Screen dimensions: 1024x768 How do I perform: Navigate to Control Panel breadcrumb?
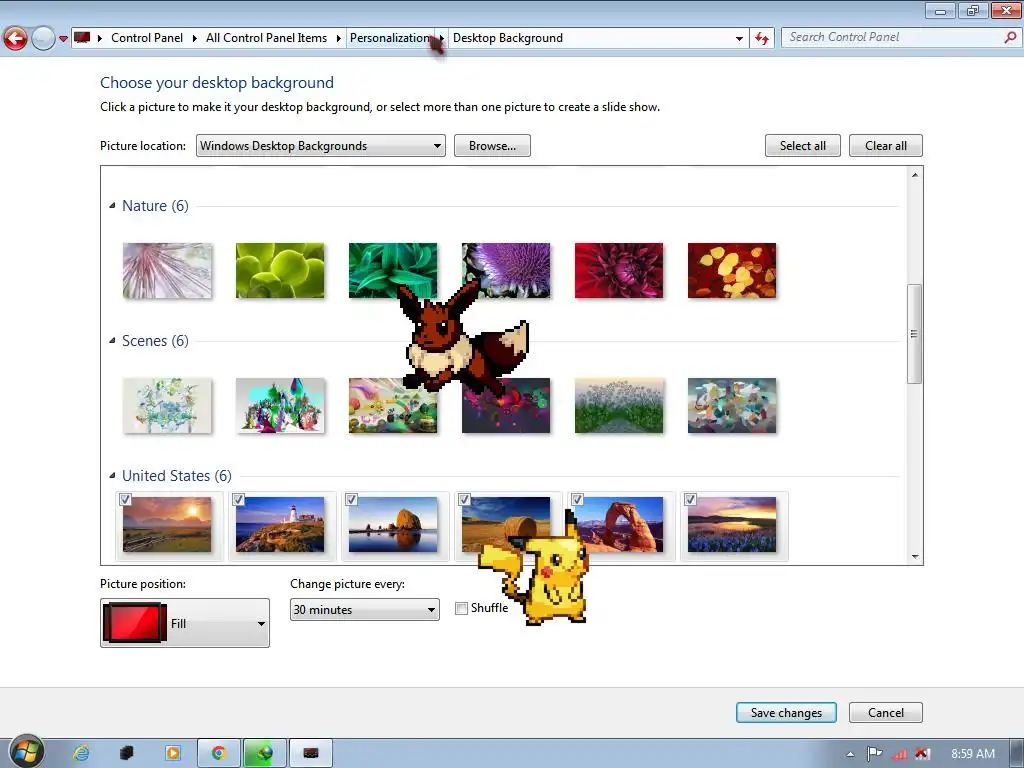[147, 38]
